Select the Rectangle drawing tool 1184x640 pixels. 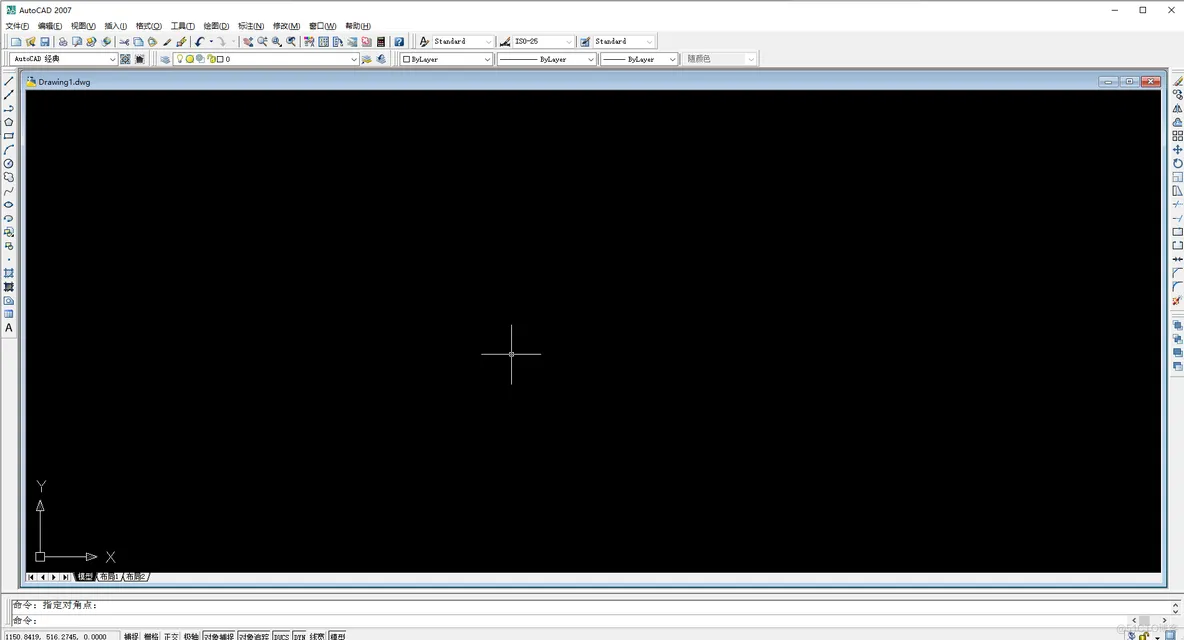click(x=9, y=136)
